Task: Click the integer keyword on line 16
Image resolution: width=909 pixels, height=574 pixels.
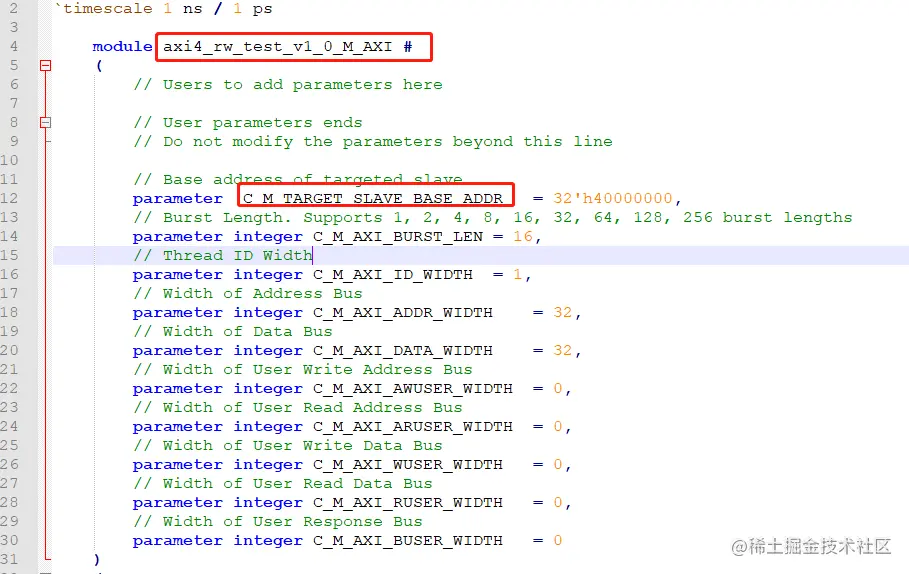Action: click(x=268, y=275)
